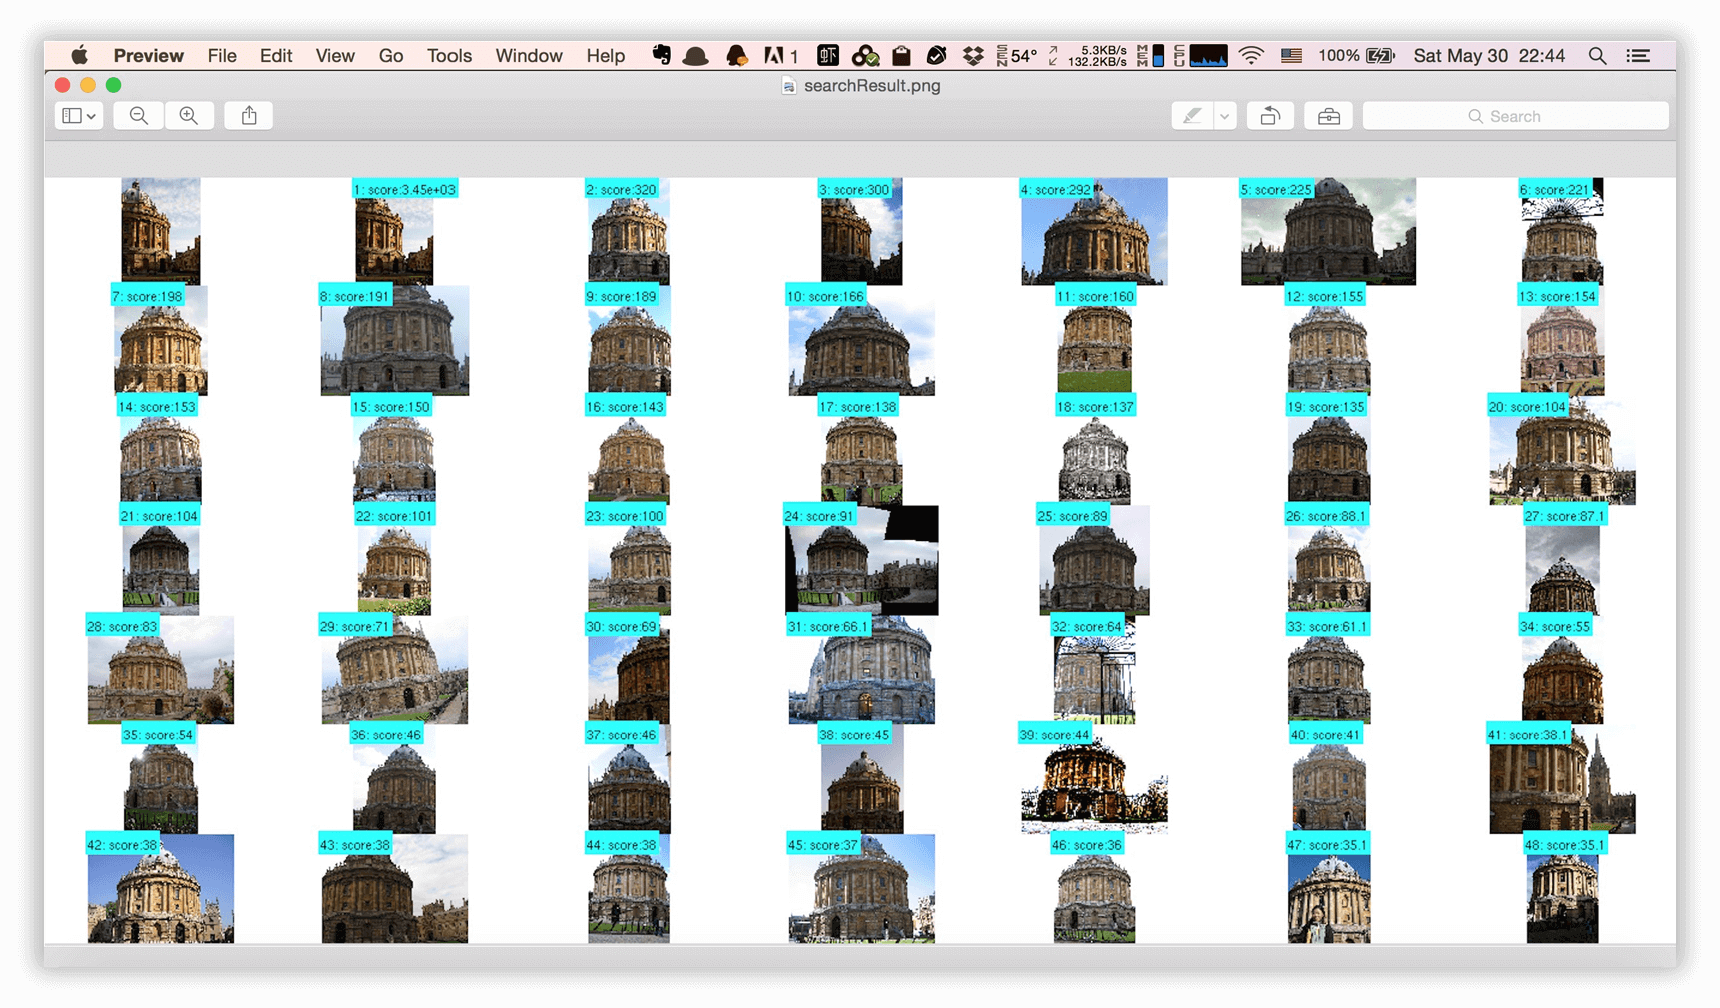Open the Tools menu
1720x1008 pixels.
click(448, 56)
